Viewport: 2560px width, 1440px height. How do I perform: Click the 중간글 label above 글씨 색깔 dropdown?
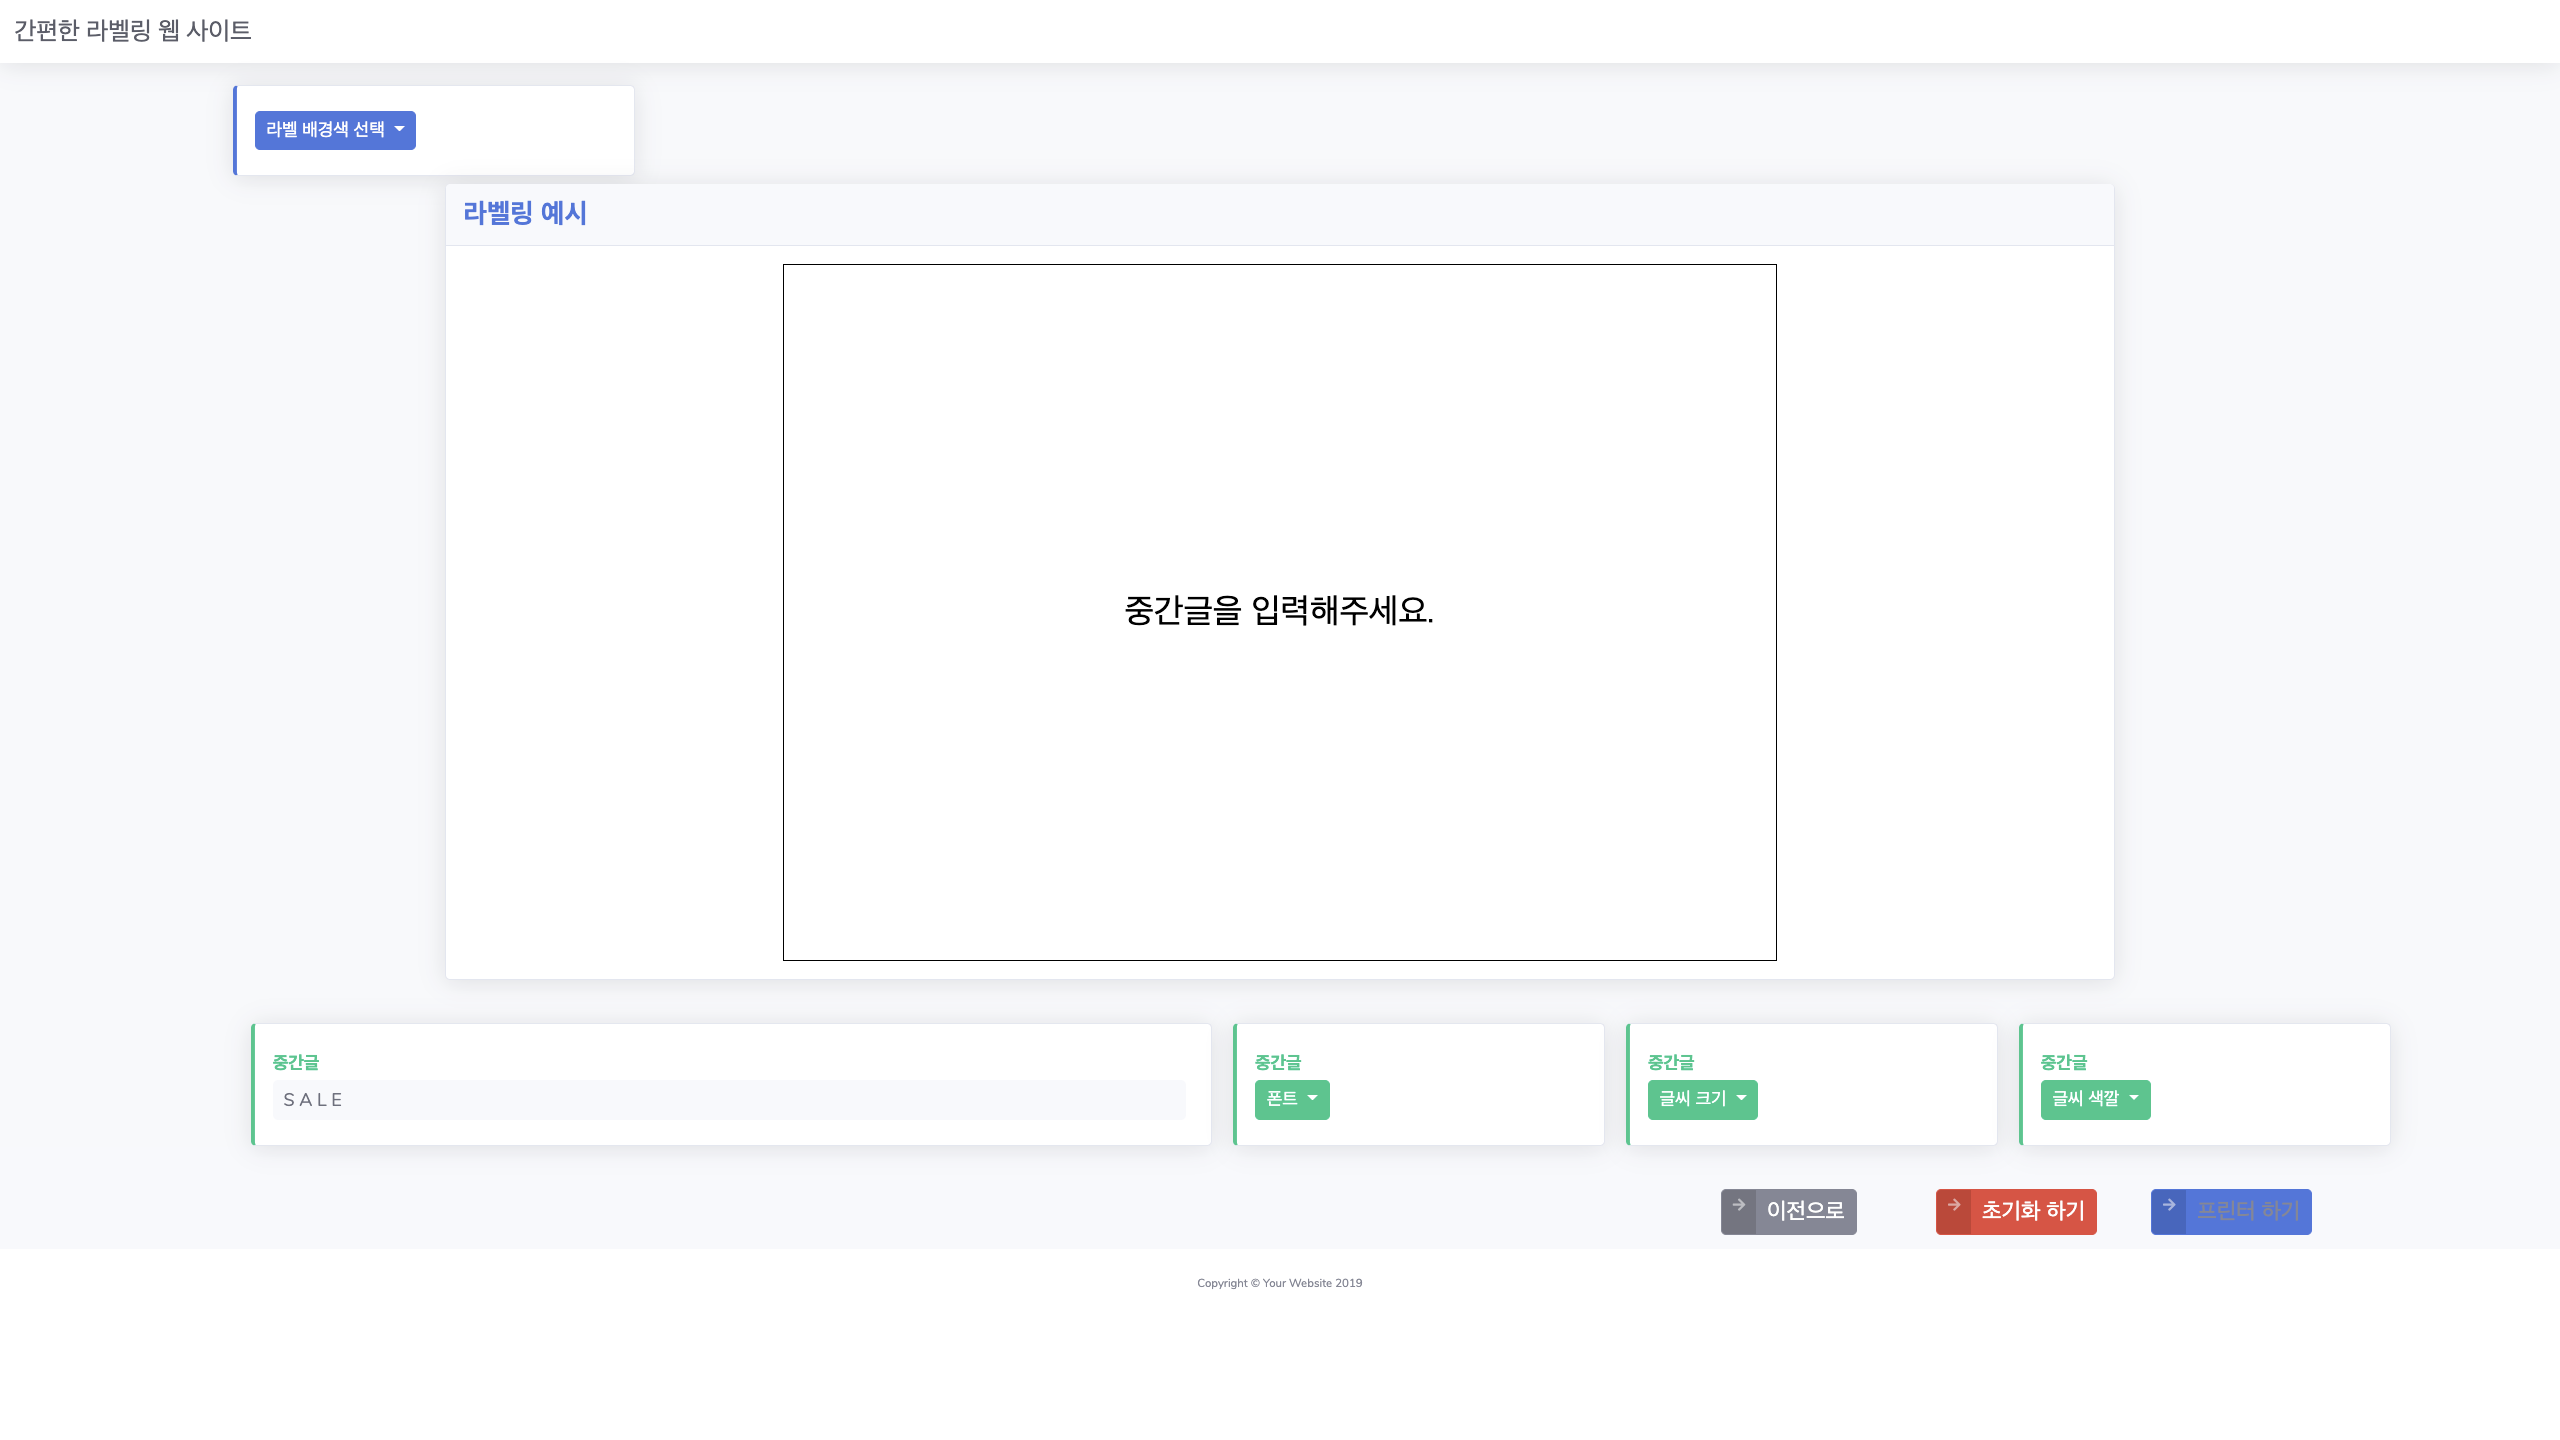click(x=2064, y=1062)
